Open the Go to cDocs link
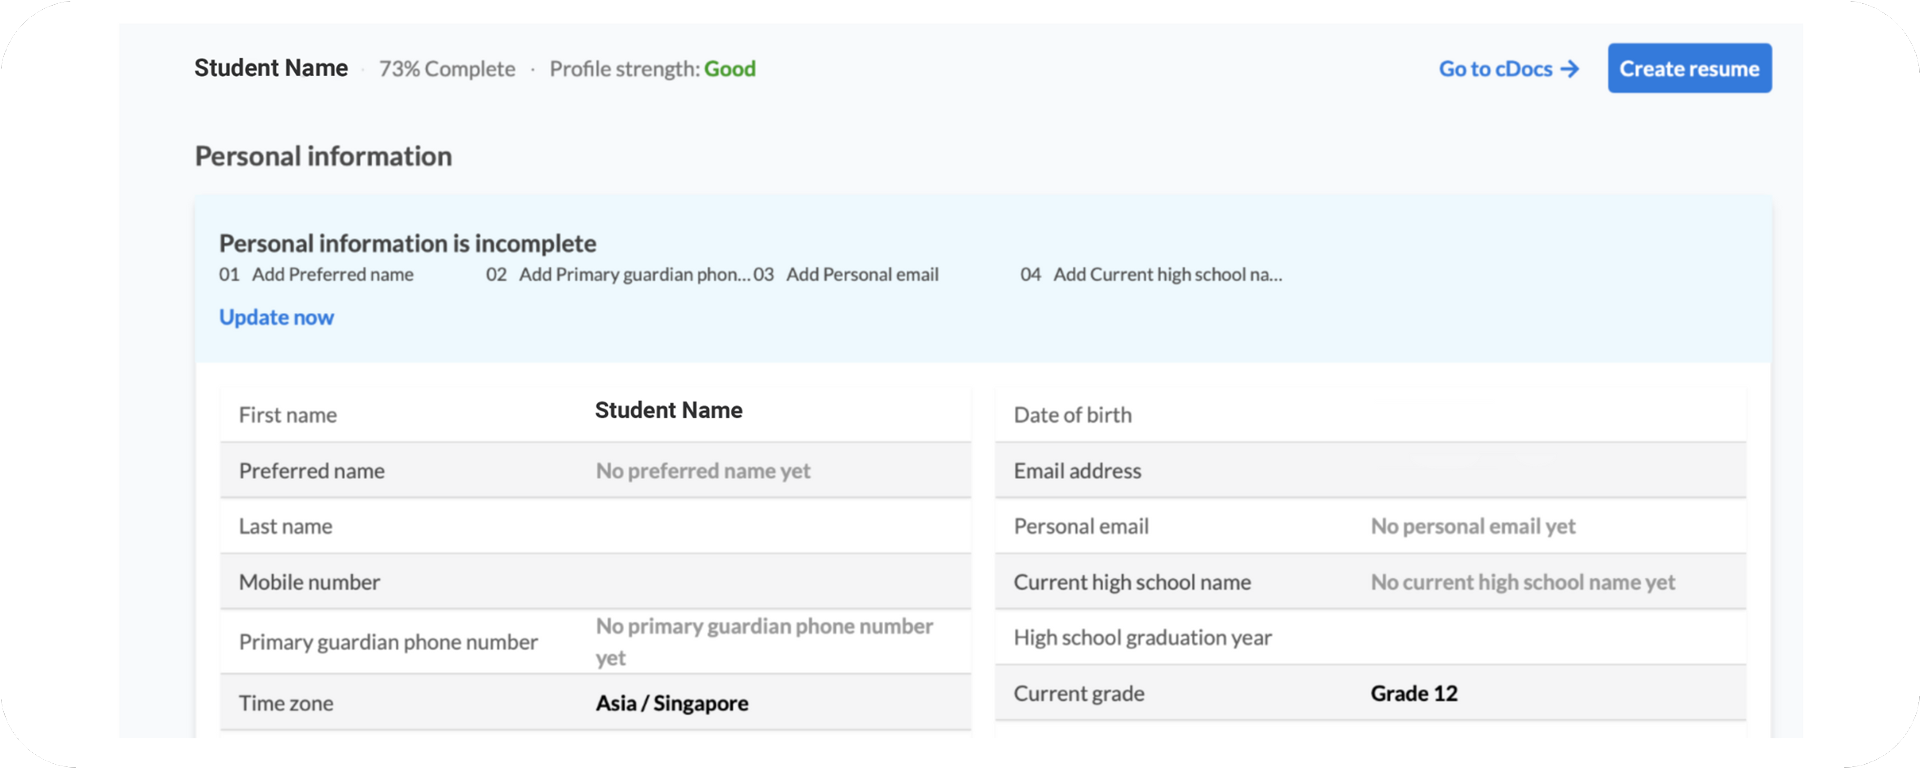Screen dimensions: 1920x768 [x=1495, y=69]
